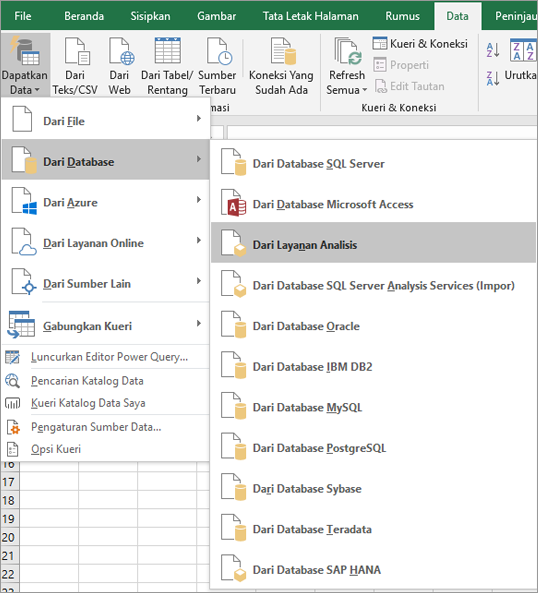This screenshot has height=593, width=538.
Task: Click the SQL Server database icon
Action: pyautogui.click(x=234, y=162)
